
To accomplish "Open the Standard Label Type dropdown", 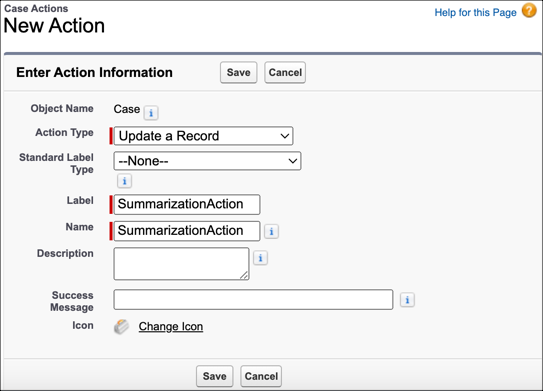I will [x=207, y=161].
